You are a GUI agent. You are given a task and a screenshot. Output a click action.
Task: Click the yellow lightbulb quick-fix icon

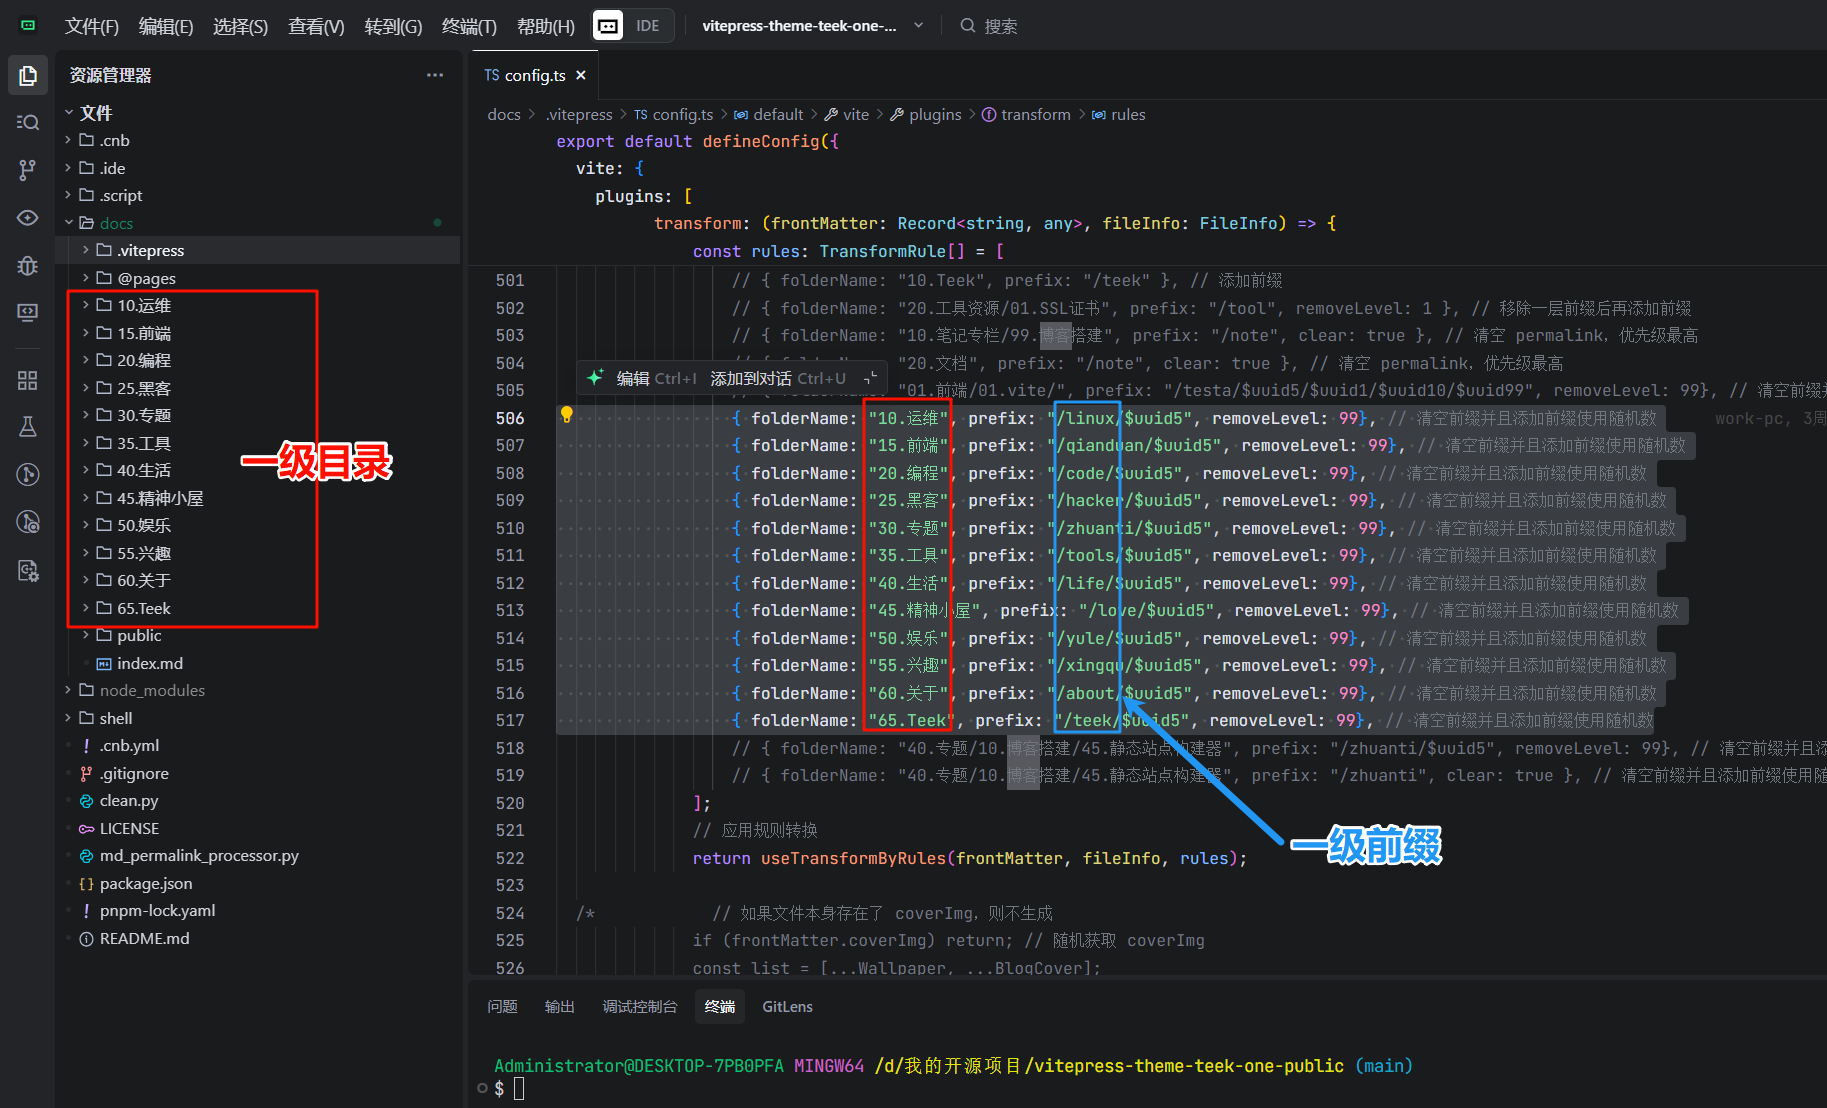567,415
